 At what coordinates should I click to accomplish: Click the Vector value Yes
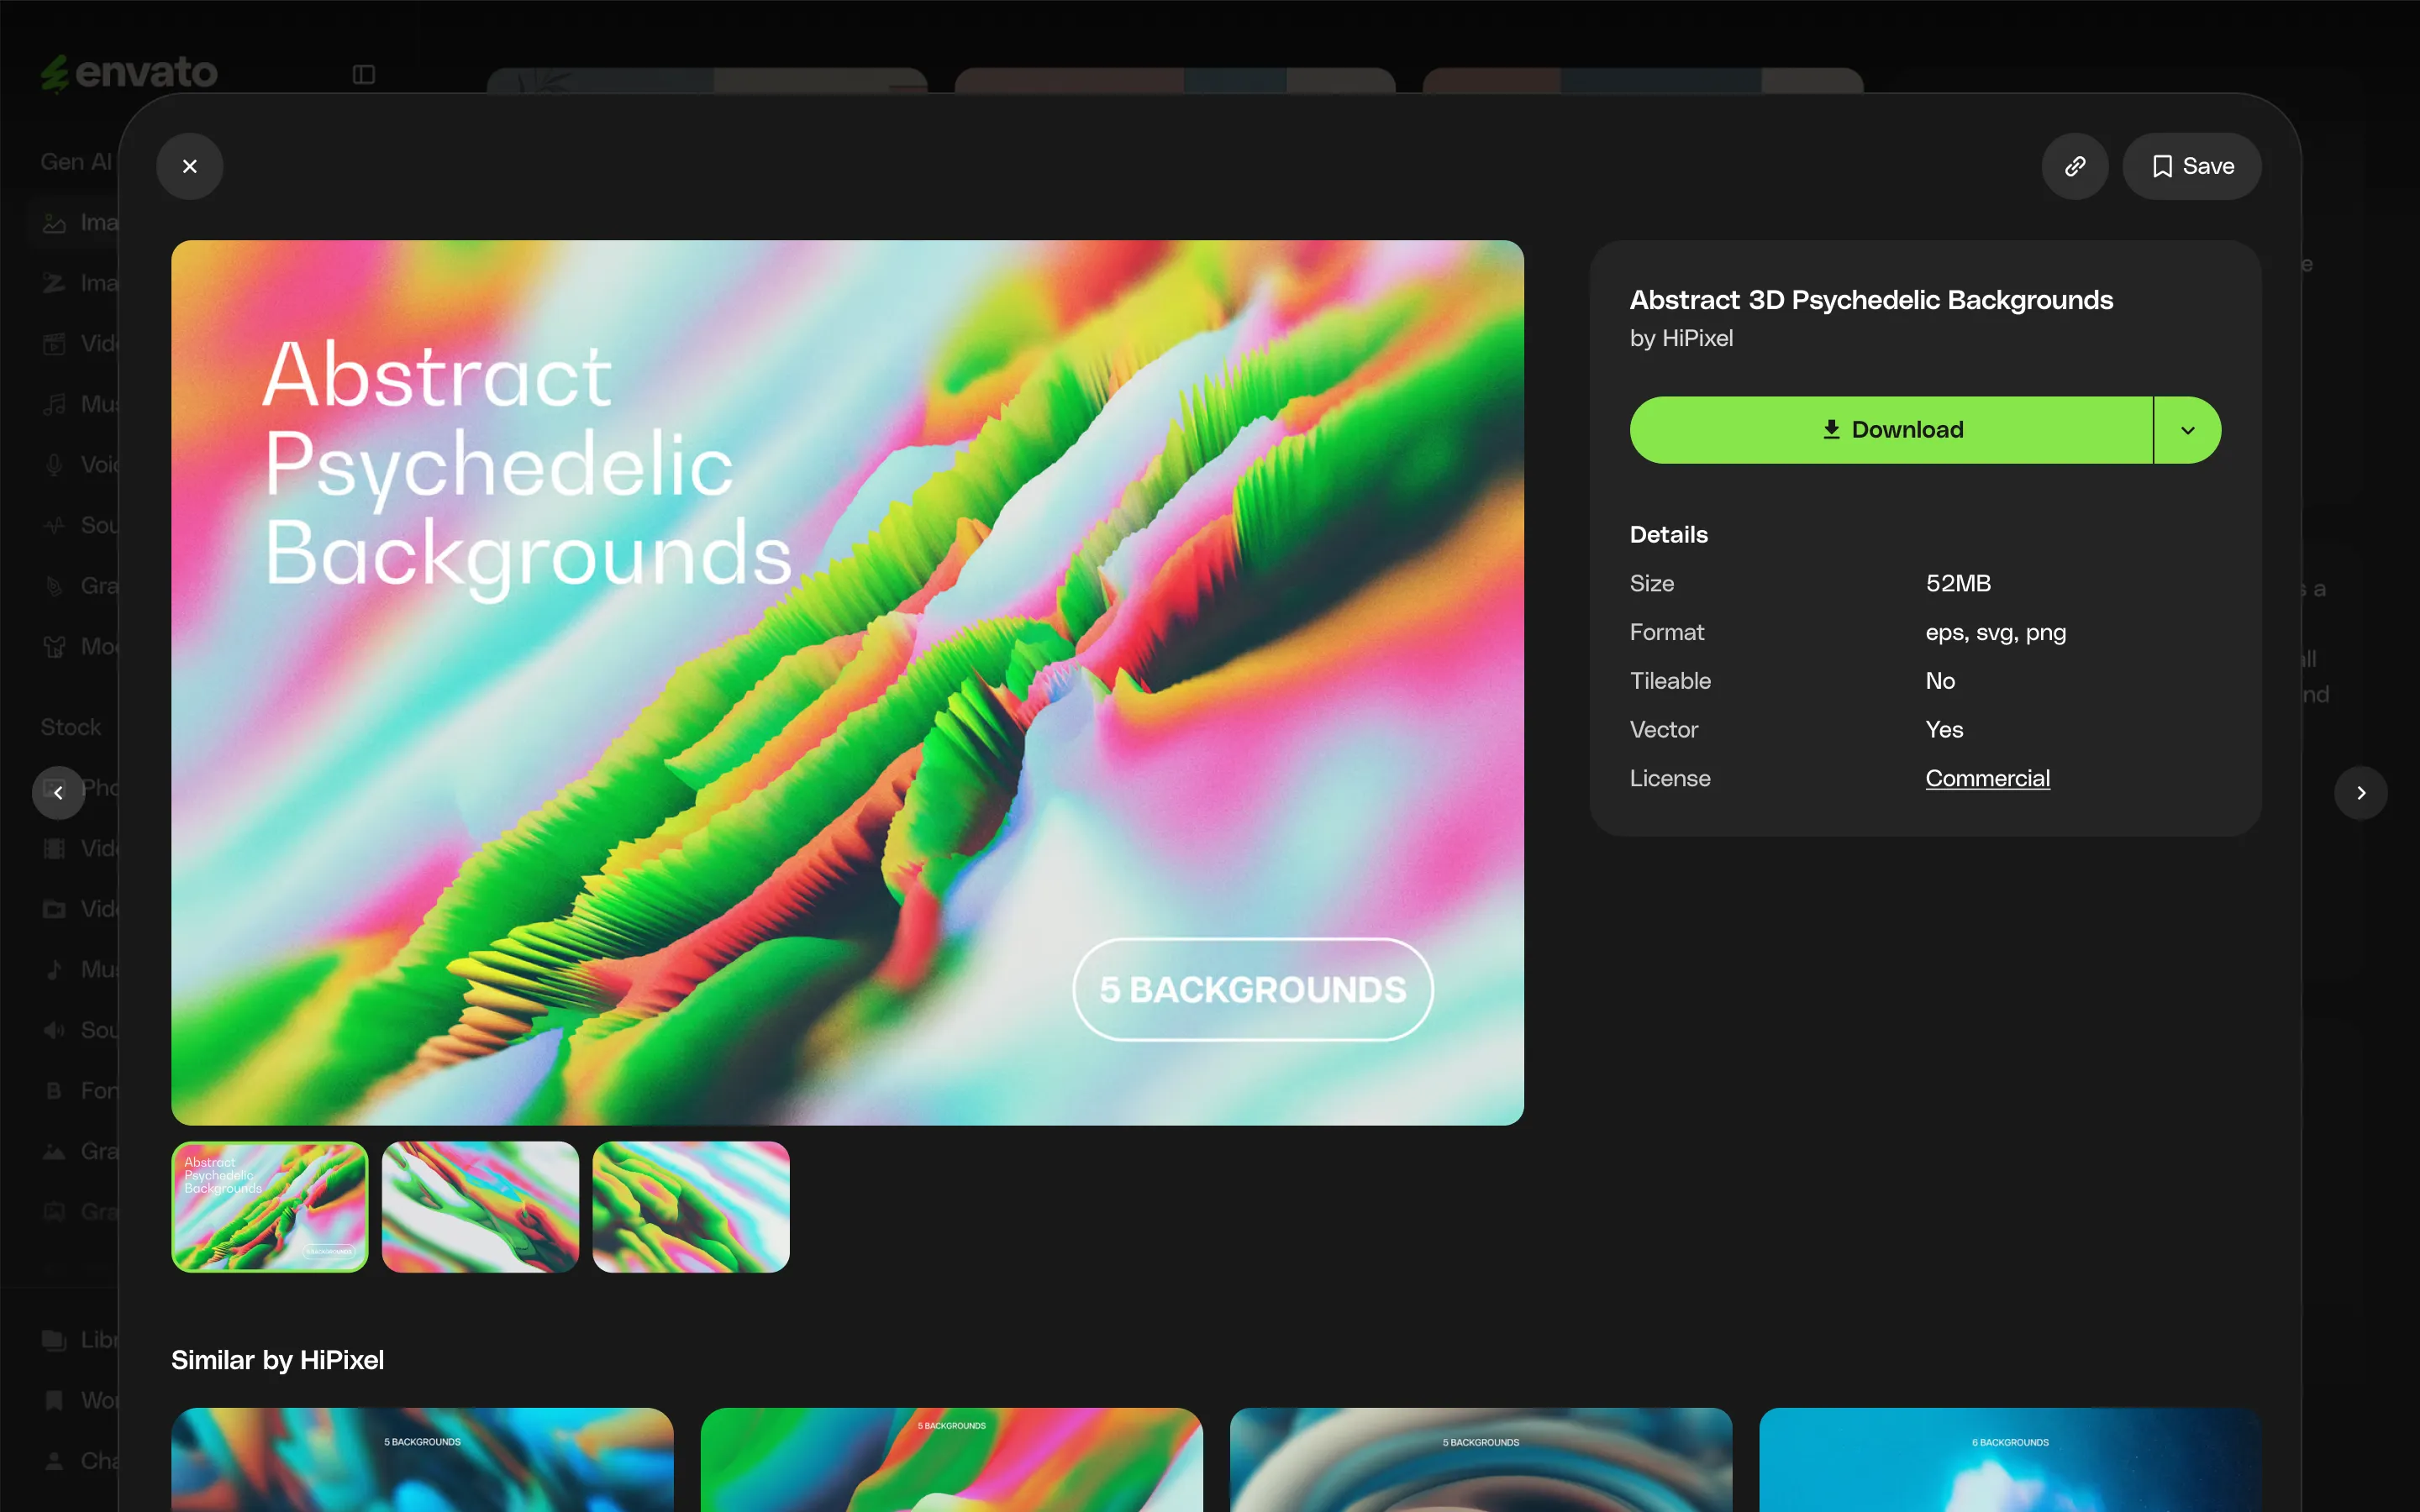click(x=1944, y=729)
